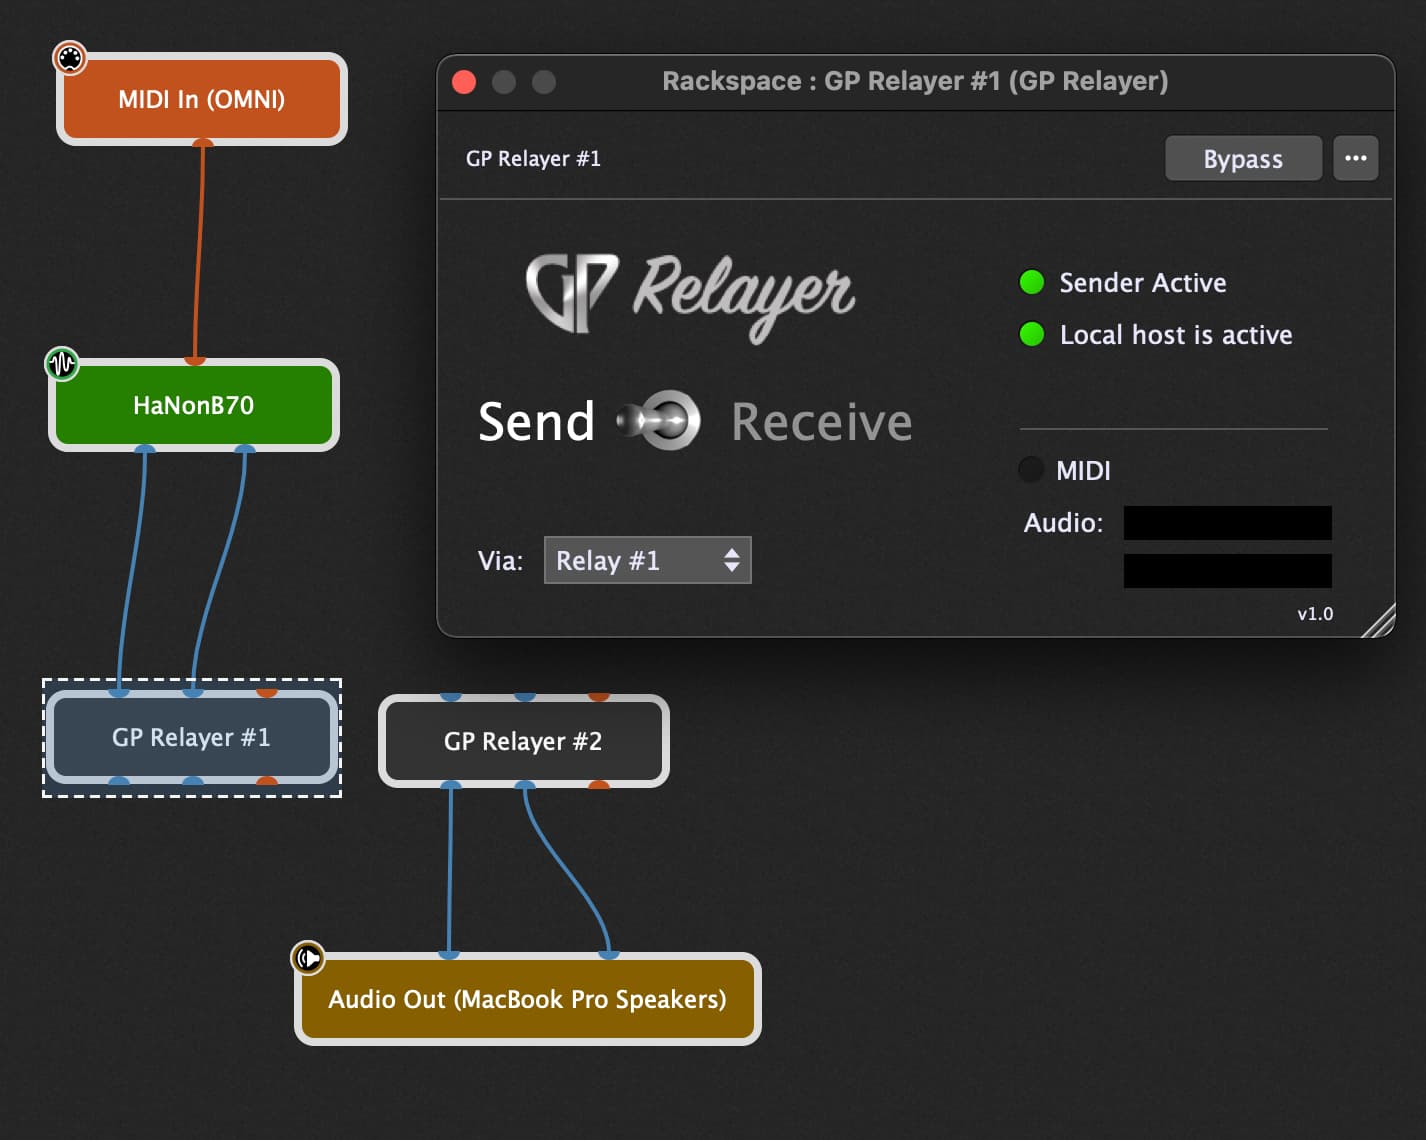This screenshot has width=1426, height=1140.
Task: Click the window resize grip corner
Action: (1379, 621)
